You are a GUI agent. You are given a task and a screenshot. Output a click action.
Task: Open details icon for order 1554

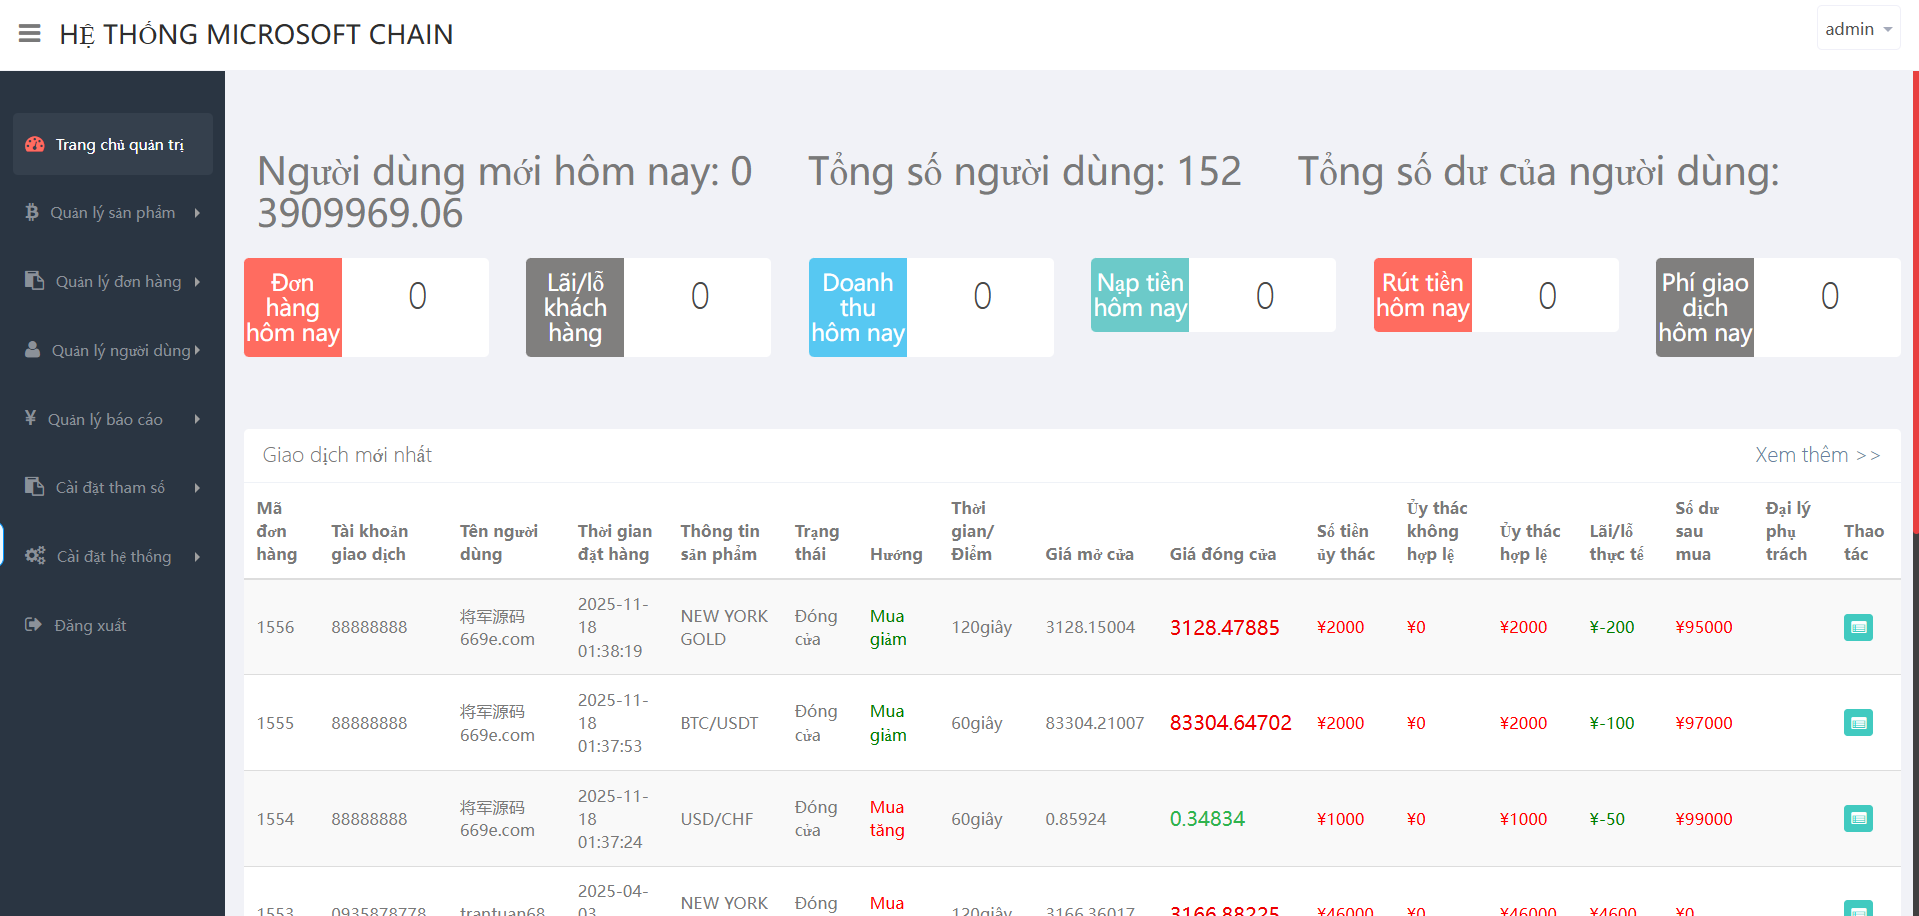coord(1857,819)
